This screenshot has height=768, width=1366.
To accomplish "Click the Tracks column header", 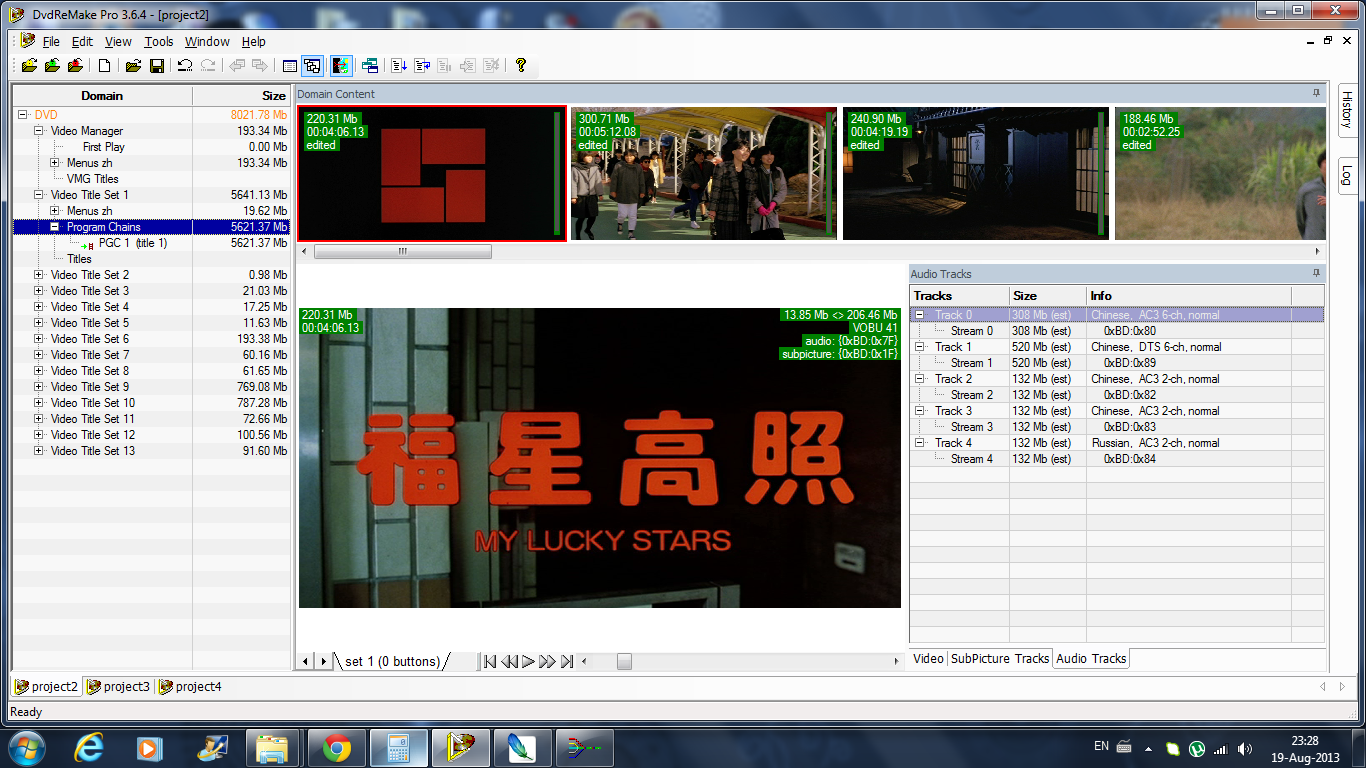I will (x=959, y=296).
